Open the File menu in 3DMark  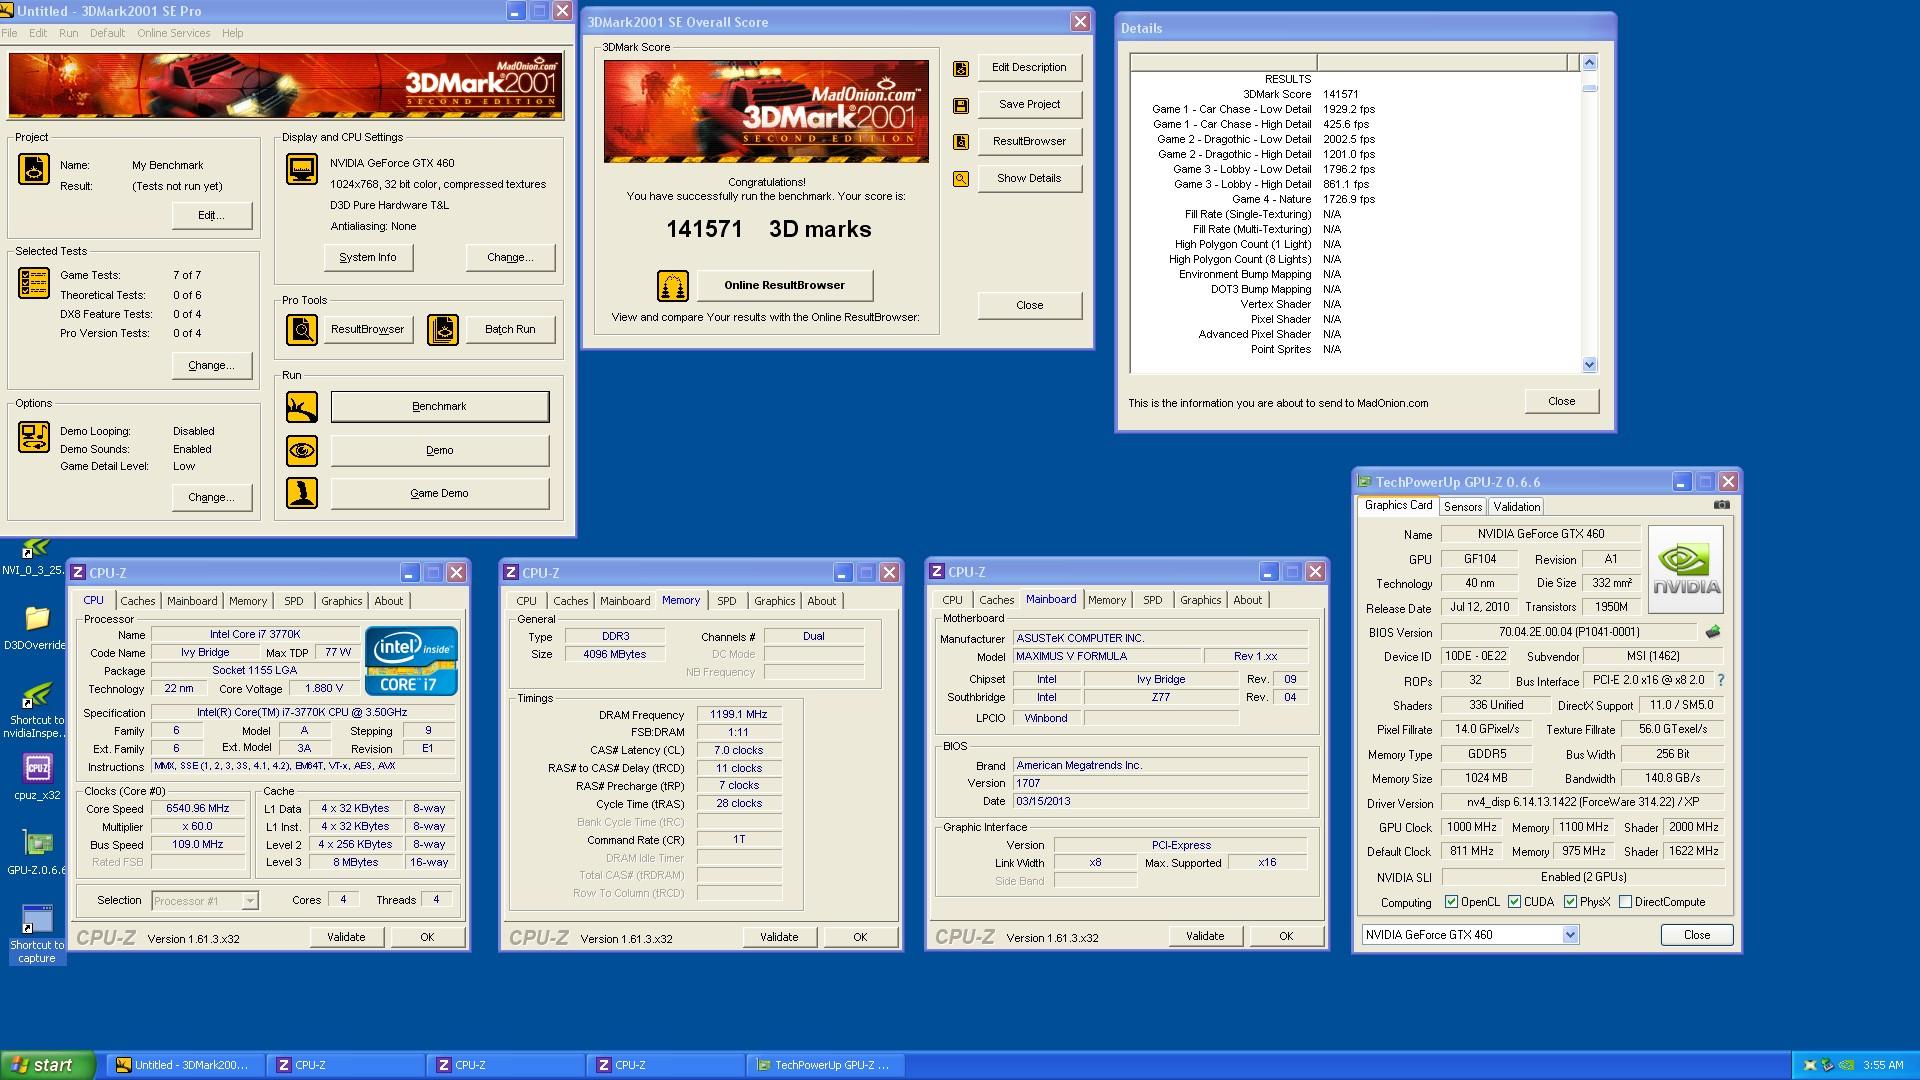(9, 33)
